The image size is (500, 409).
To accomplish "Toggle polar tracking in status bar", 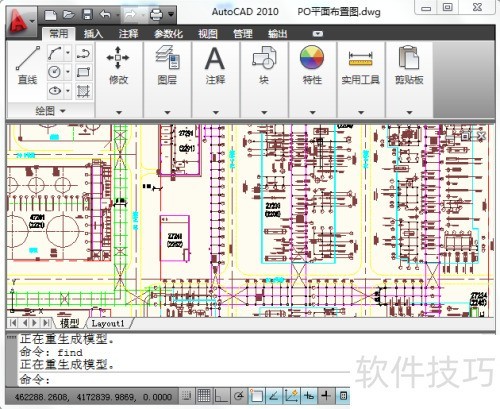I will [239, 396].
